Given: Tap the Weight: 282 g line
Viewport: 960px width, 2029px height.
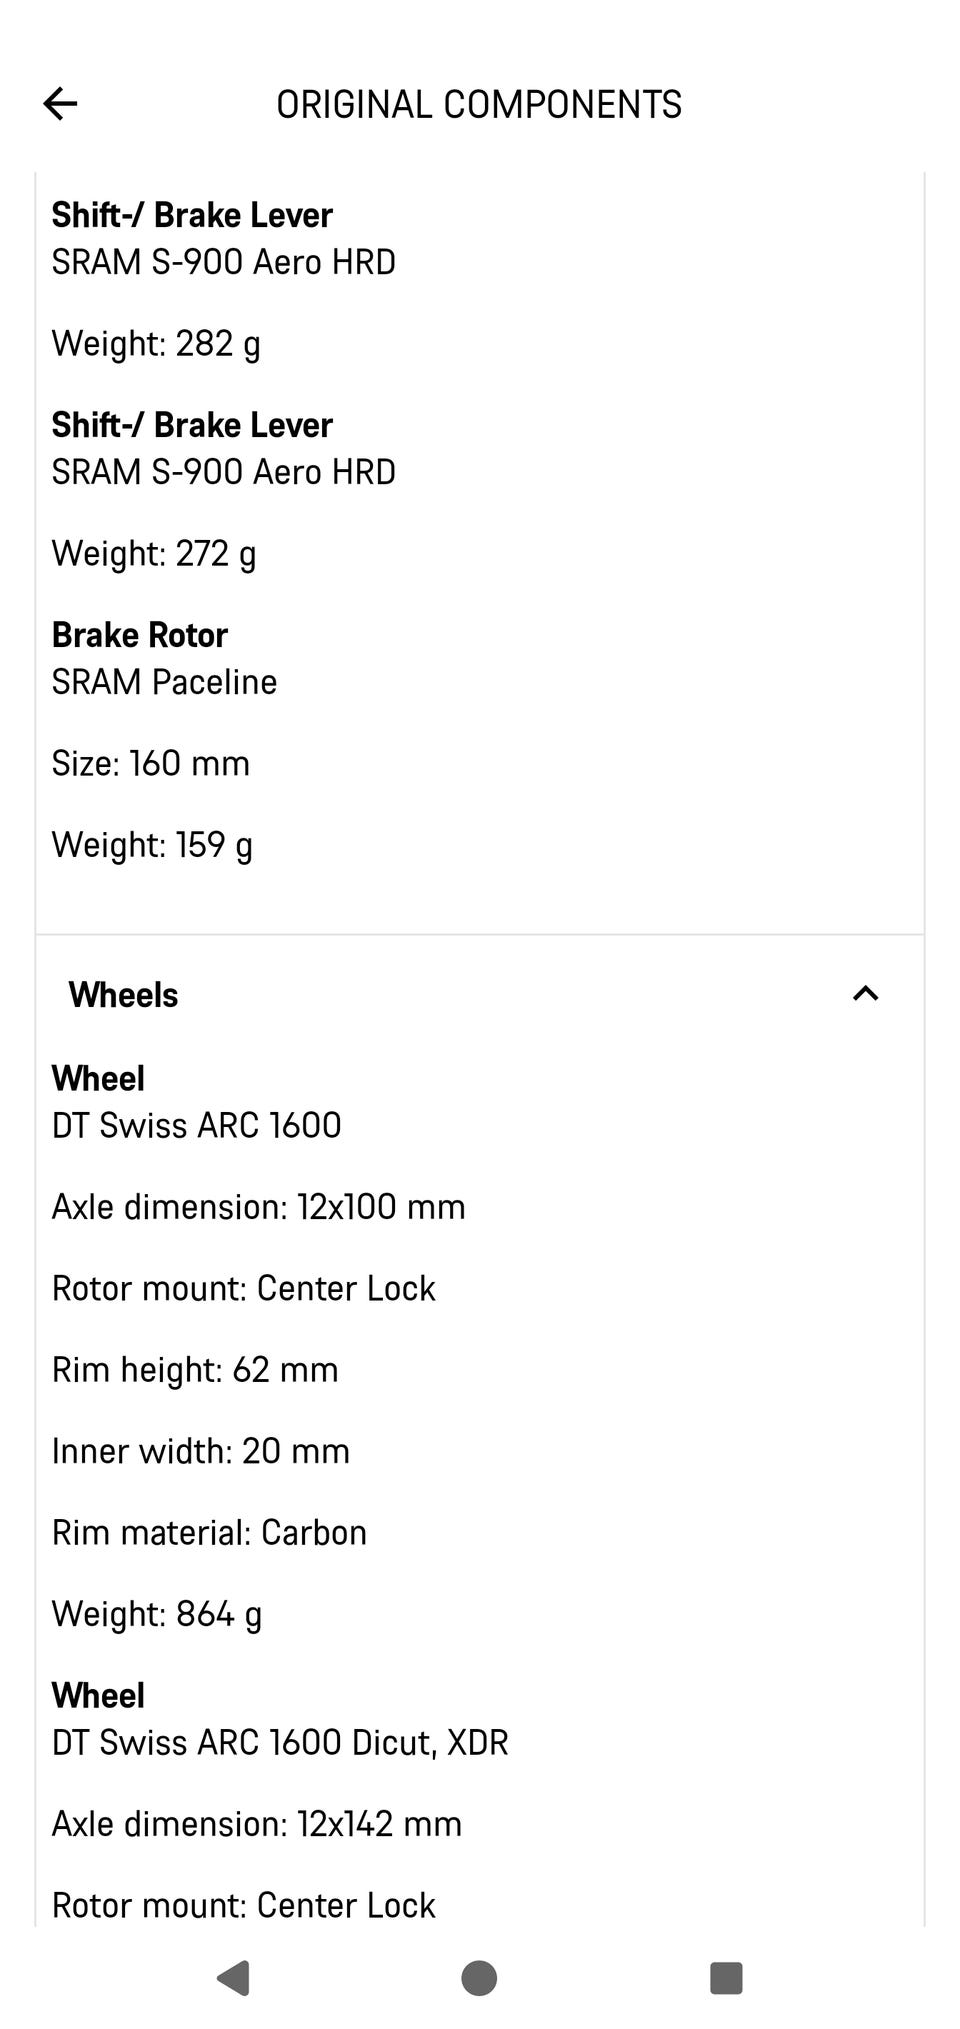Looking at the screenshot, I should coord(156,343).
